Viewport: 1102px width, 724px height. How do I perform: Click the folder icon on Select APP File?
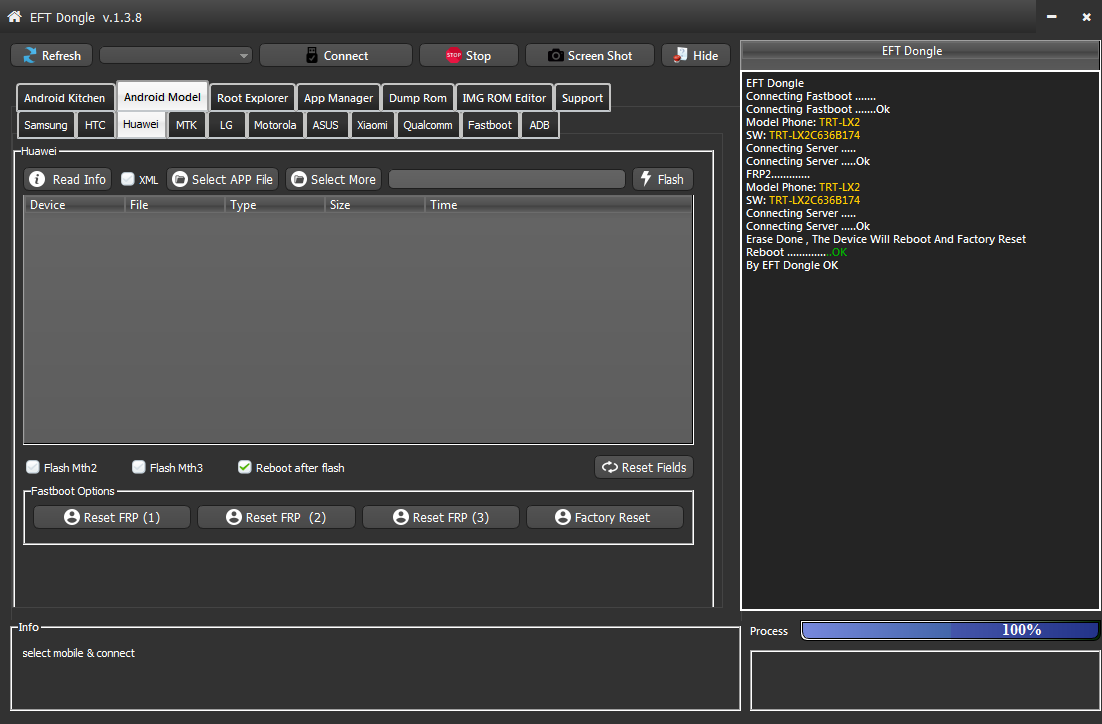[180, 179]
